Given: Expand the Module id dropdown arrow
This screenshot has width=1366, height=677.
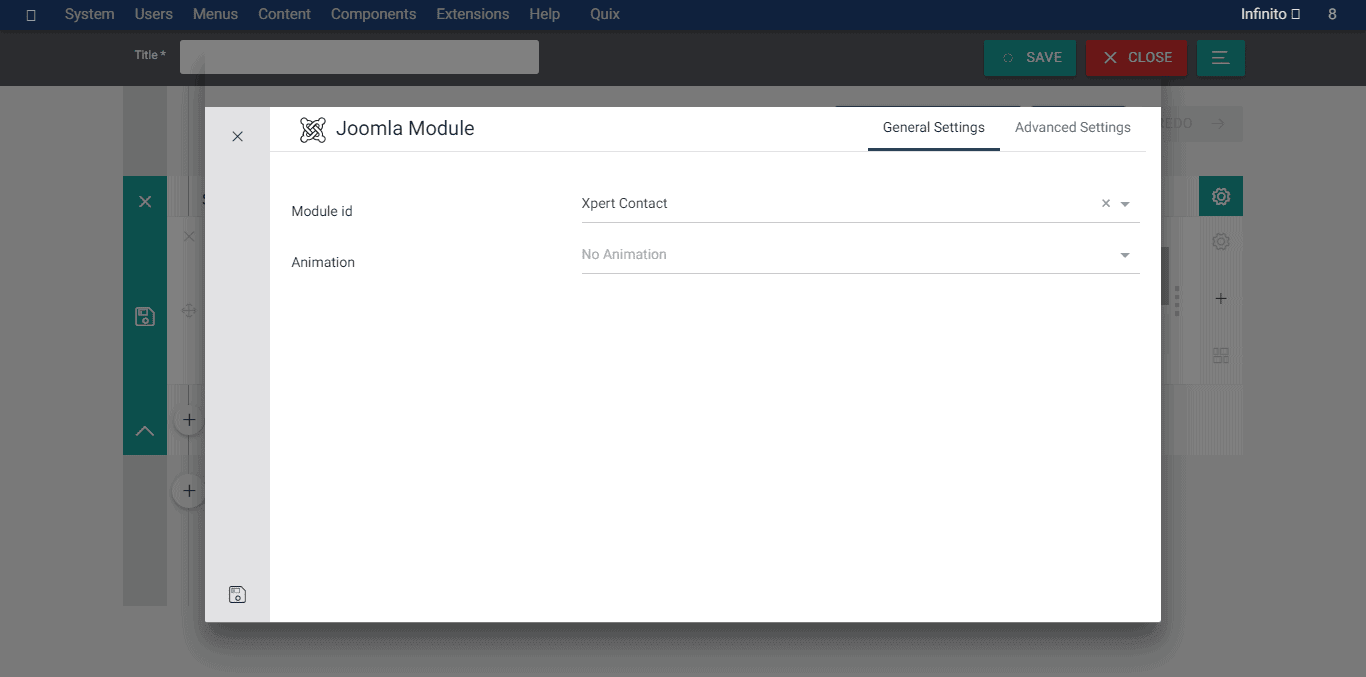Looking at the screenshot, I should [x=1125, y=204].
